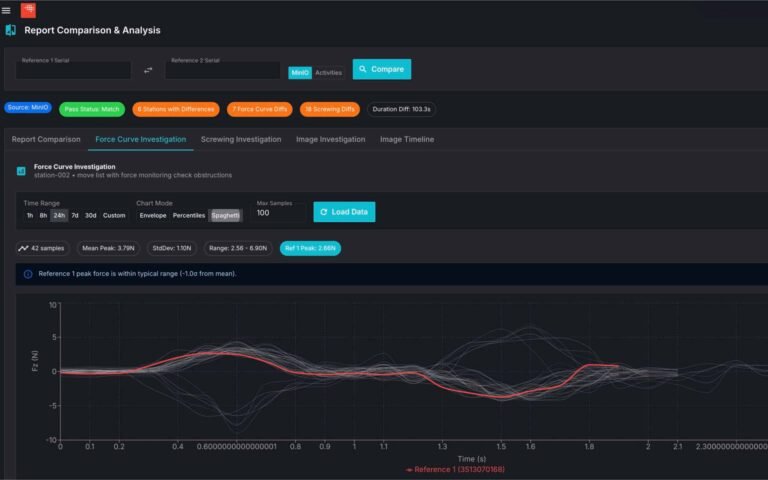Open the Screwing Investigation tab
This screenshot has width=768, height=480.
[241, 139]
